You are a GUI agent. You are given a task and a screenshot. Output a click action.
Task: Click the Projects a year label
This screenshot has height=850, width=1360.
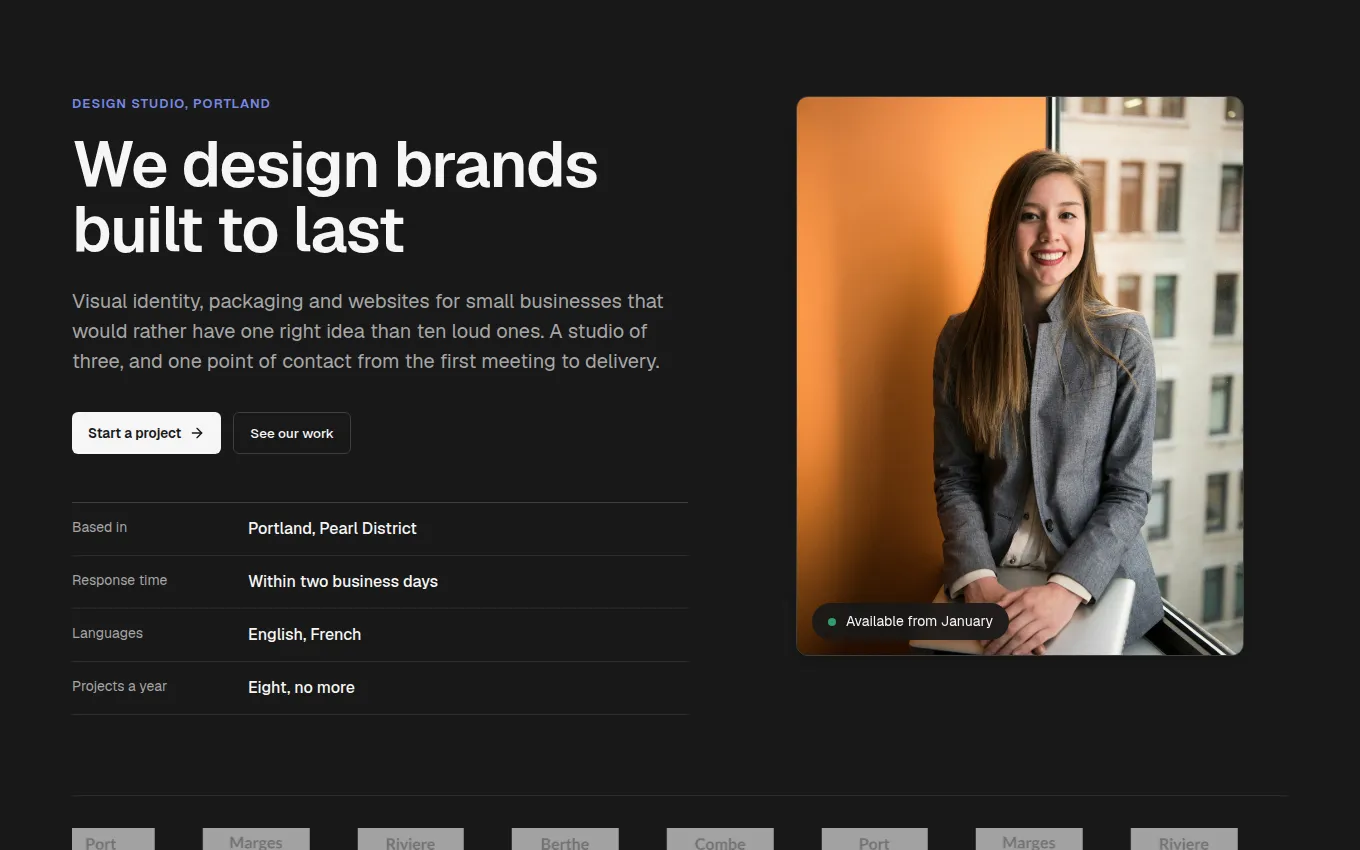(120, 686)
